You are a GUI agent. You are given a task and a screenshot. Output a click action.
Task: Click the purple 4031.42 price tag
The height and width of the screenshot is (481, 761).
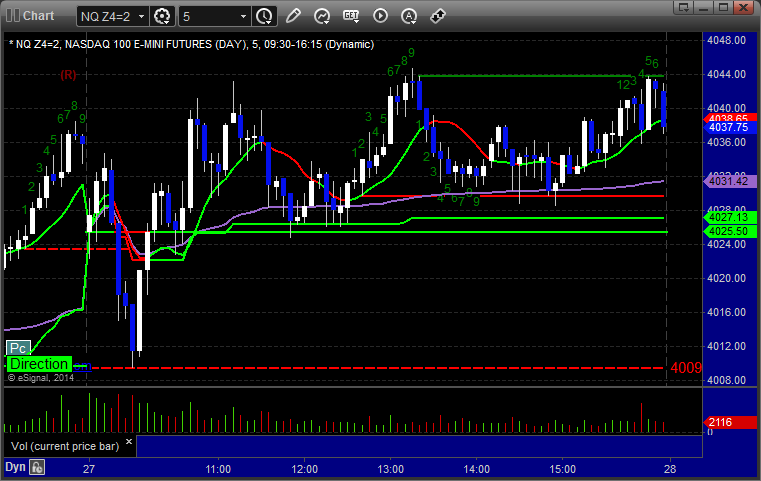coord(729,182)
